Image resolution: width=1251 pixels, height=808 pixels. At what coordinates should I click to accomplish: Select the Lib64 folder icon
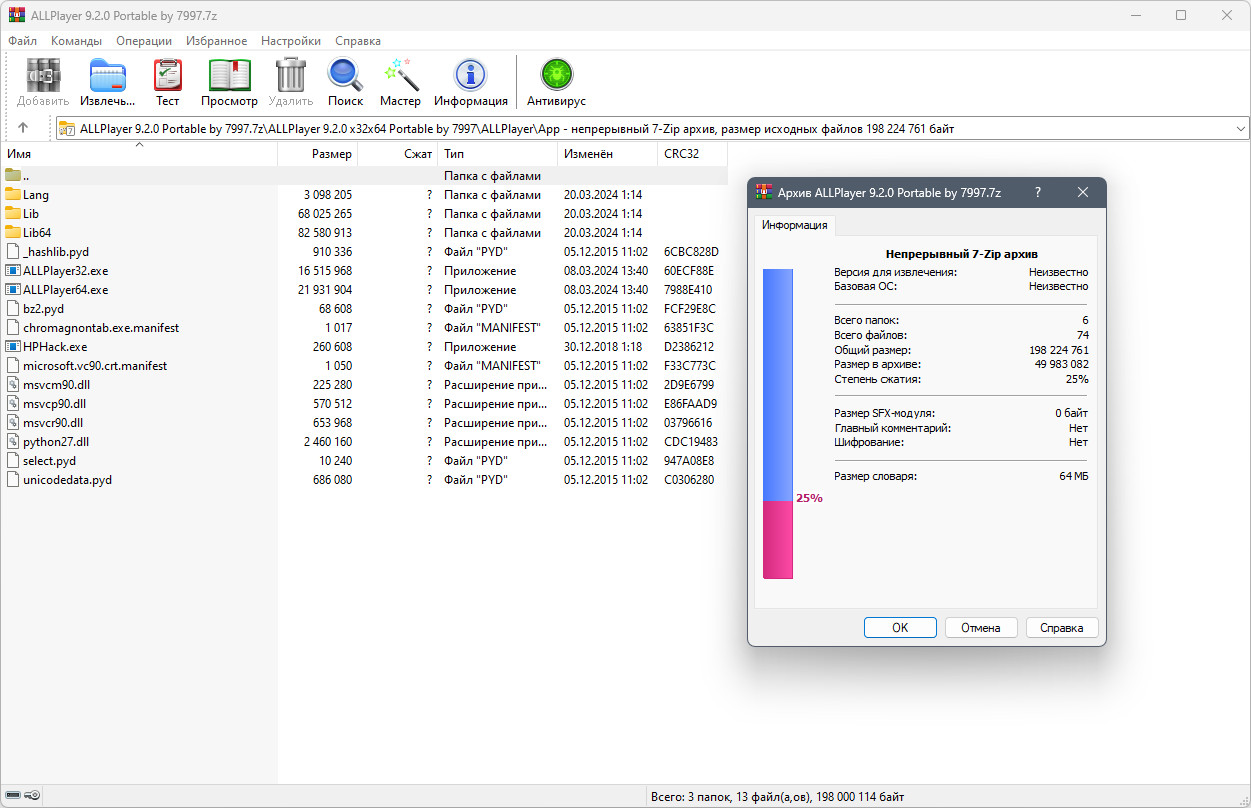point(13,233)
